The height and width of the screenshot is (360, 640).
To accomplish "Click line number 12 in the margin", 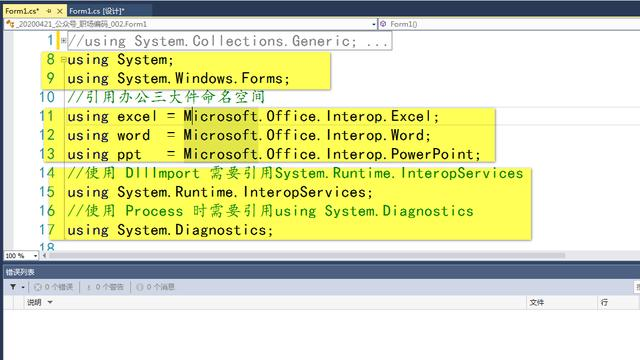I will click(x=47, y=135).
